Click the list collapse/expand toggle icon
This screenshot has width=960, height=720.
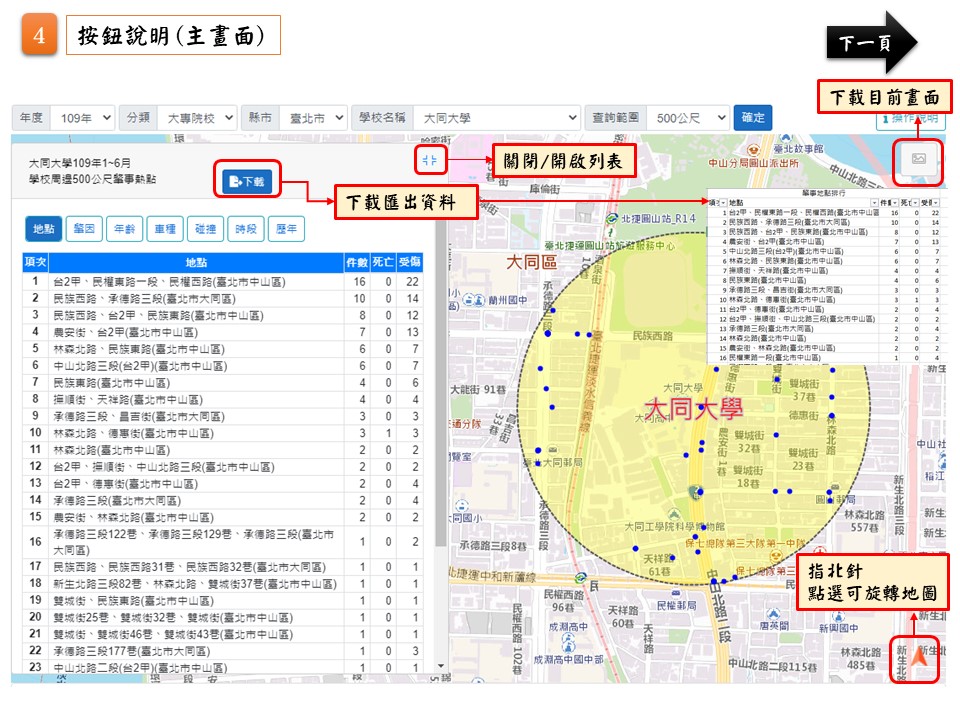429,160
